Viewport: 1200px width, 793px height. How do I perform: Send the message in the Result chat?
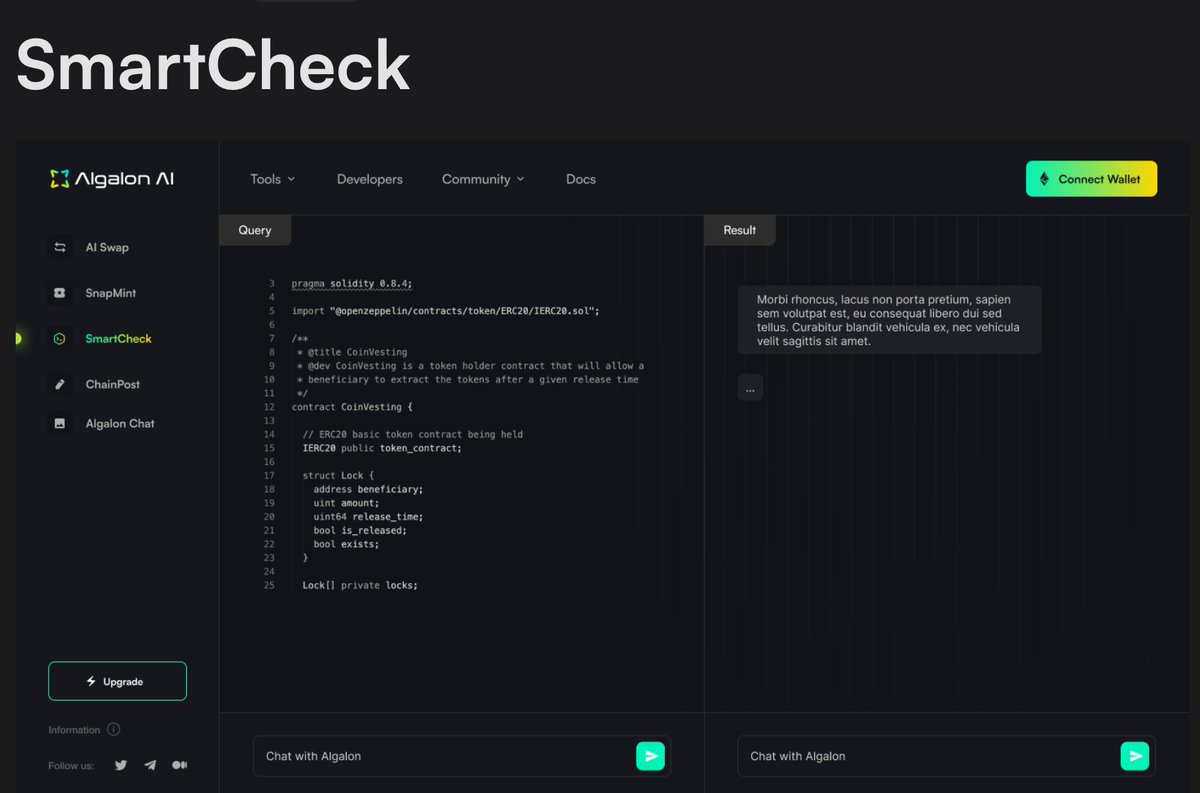(1135, 756)
